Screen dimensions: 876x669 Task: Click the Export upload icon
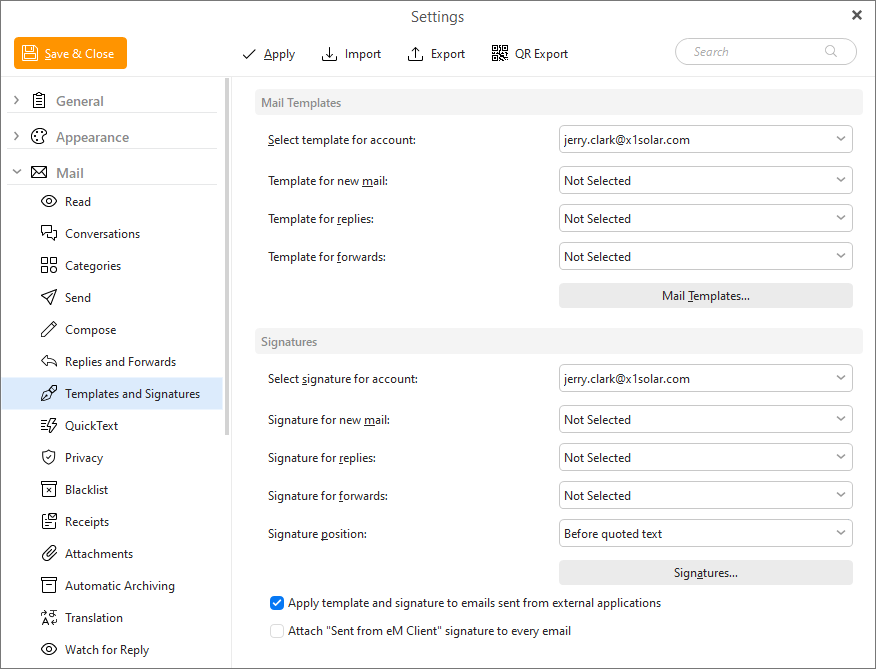pyautogui.click(x=416, y=54)
